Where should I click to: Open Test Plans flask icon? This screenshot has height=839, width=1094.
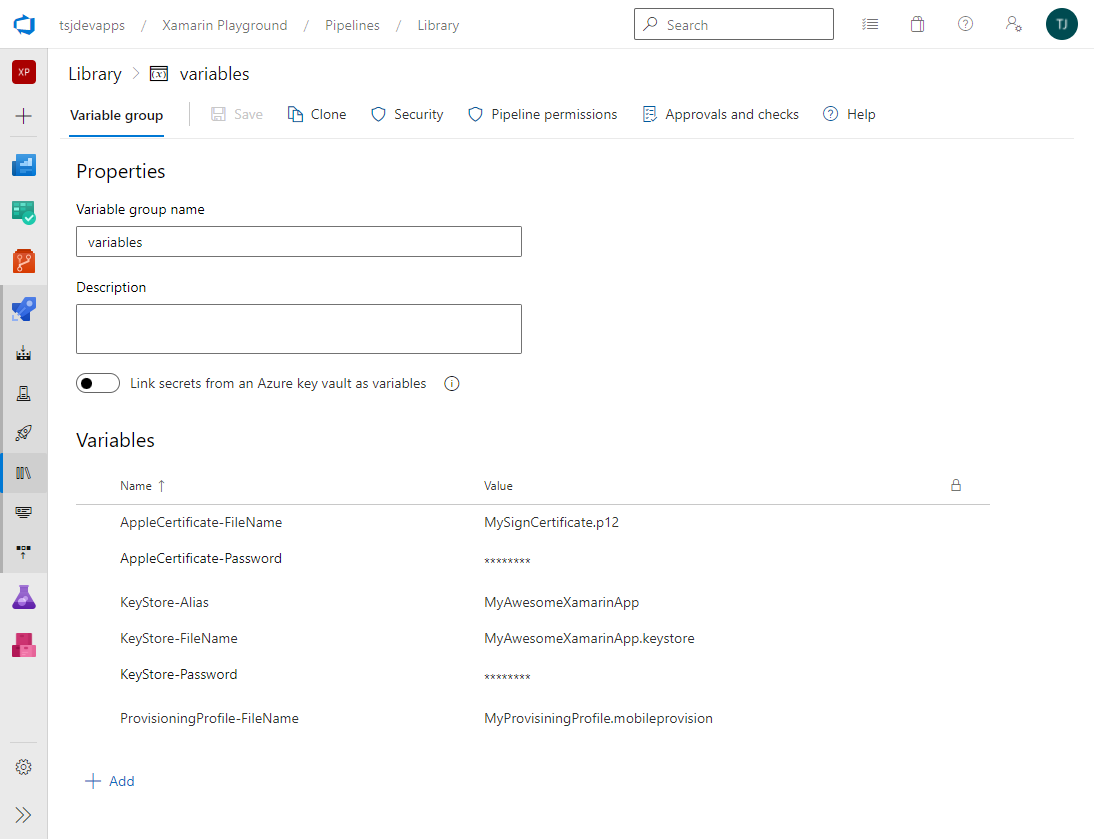[x=23, y=597]
